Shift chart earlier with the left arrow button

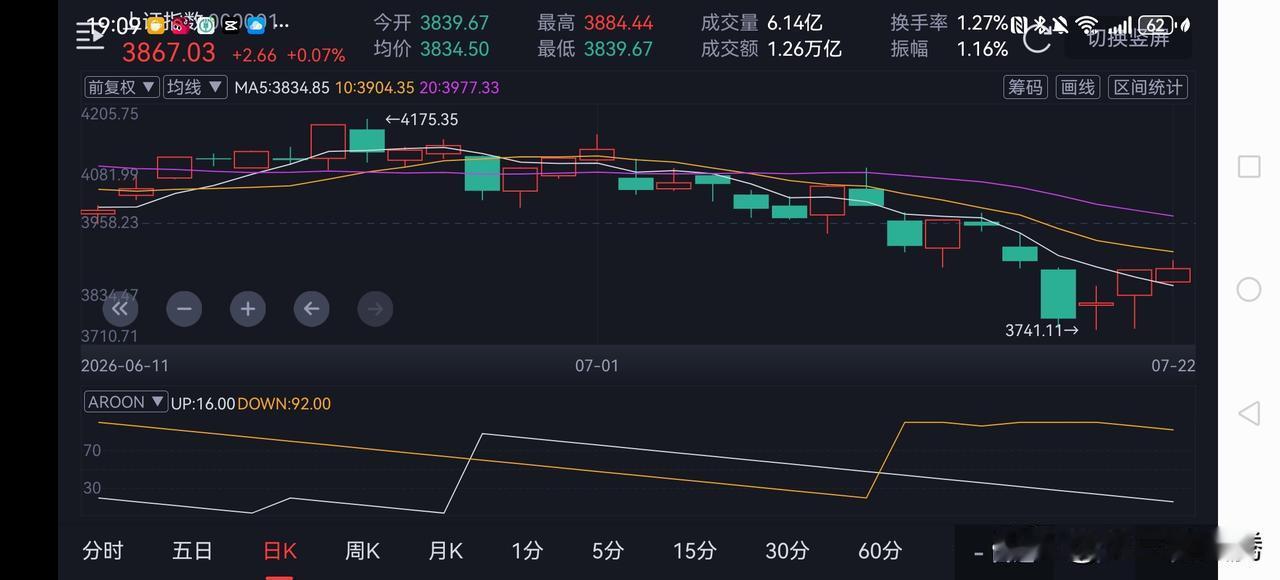pos(311,308)
